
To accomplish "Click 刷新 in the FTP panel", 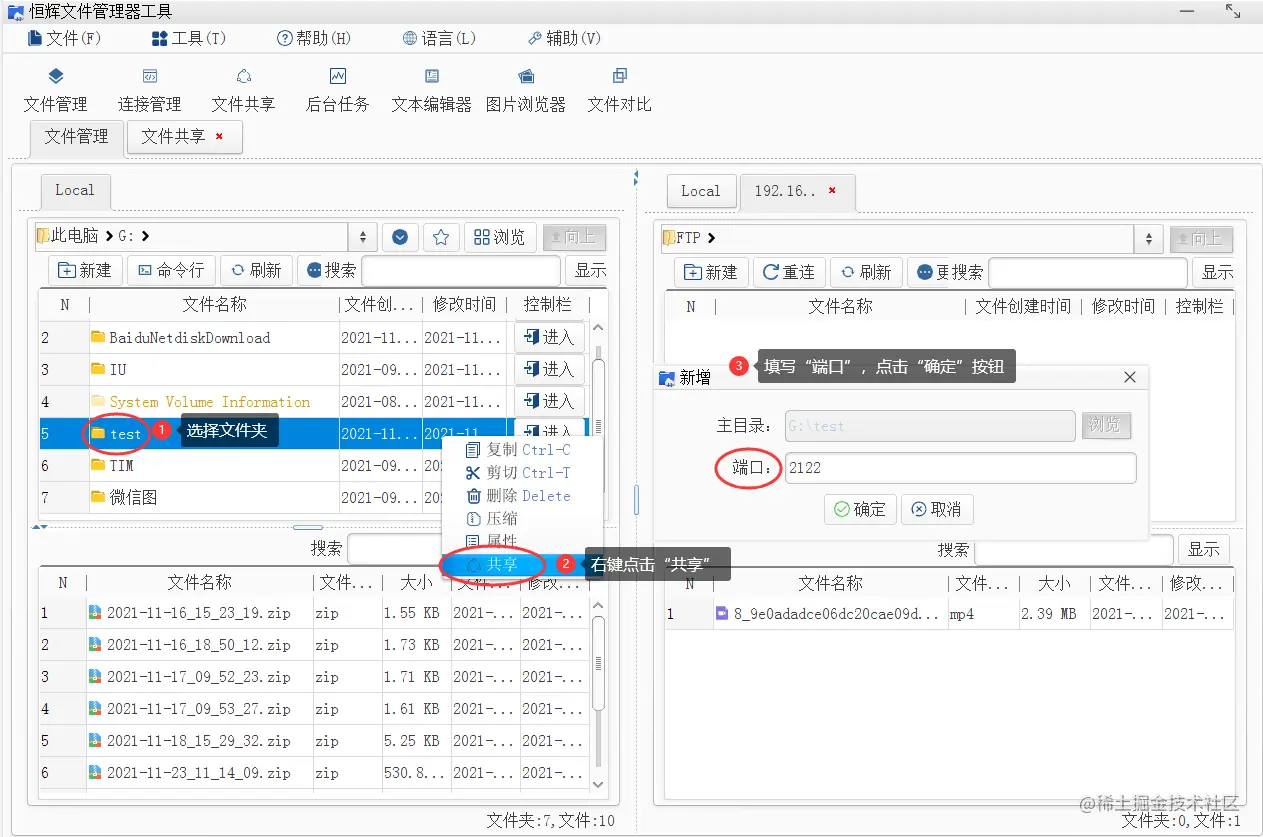I will pyautogui.click(x=866, y=272).
